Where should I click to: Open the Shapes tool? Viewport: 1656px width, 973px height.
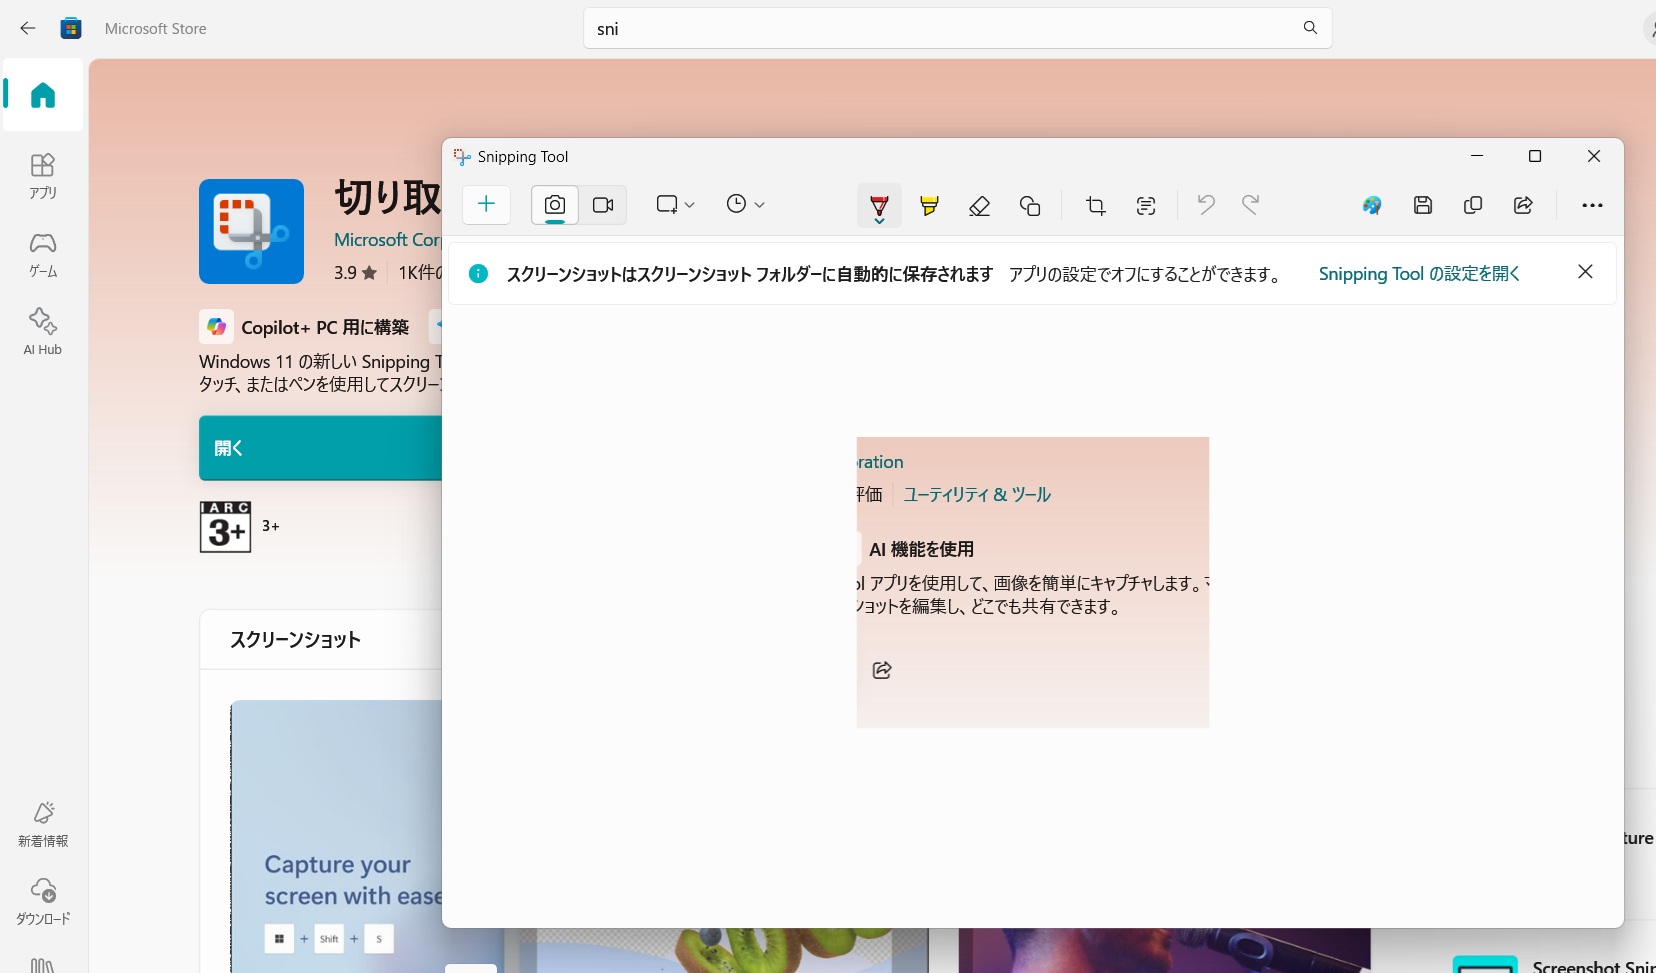tap(1029, 206)
